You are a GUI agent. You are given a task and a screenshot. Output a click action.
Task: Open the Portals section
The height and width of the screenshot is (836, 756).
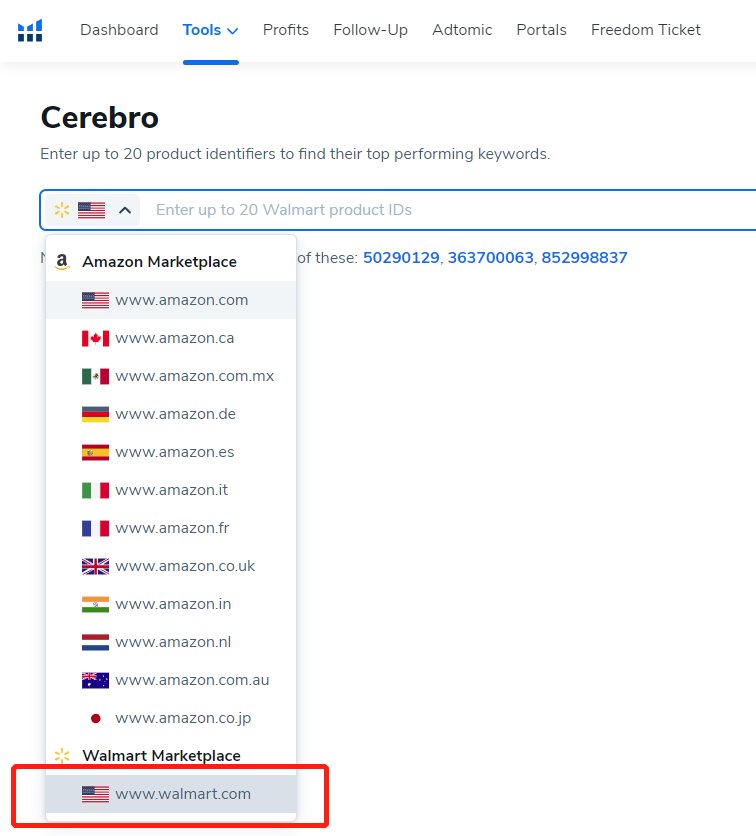click(541, 30)
